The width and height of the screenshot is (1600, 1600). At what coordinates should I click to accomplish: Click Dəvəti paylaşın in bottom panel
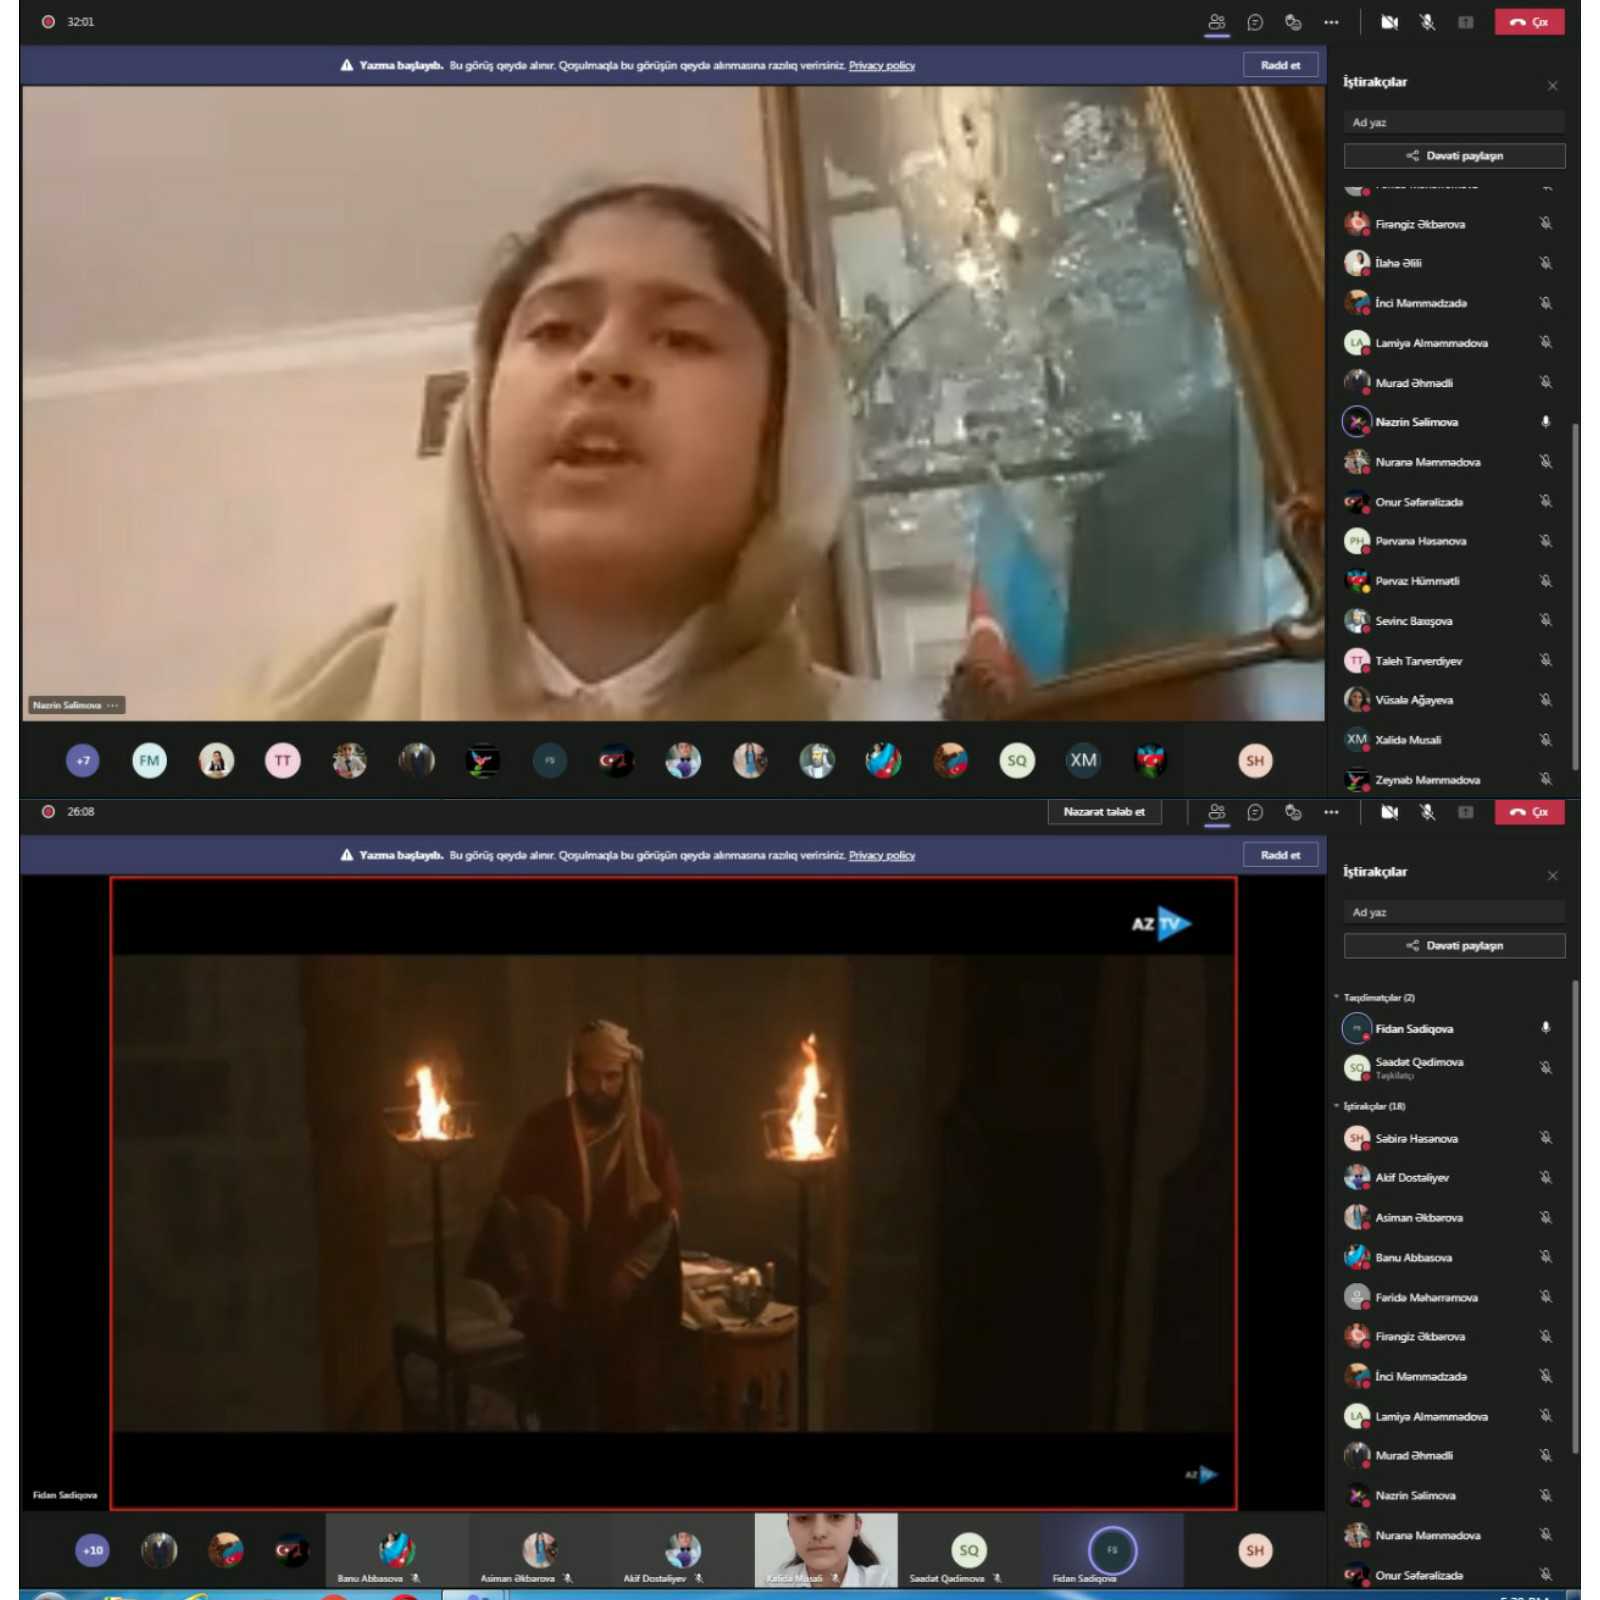(1454, 945)
